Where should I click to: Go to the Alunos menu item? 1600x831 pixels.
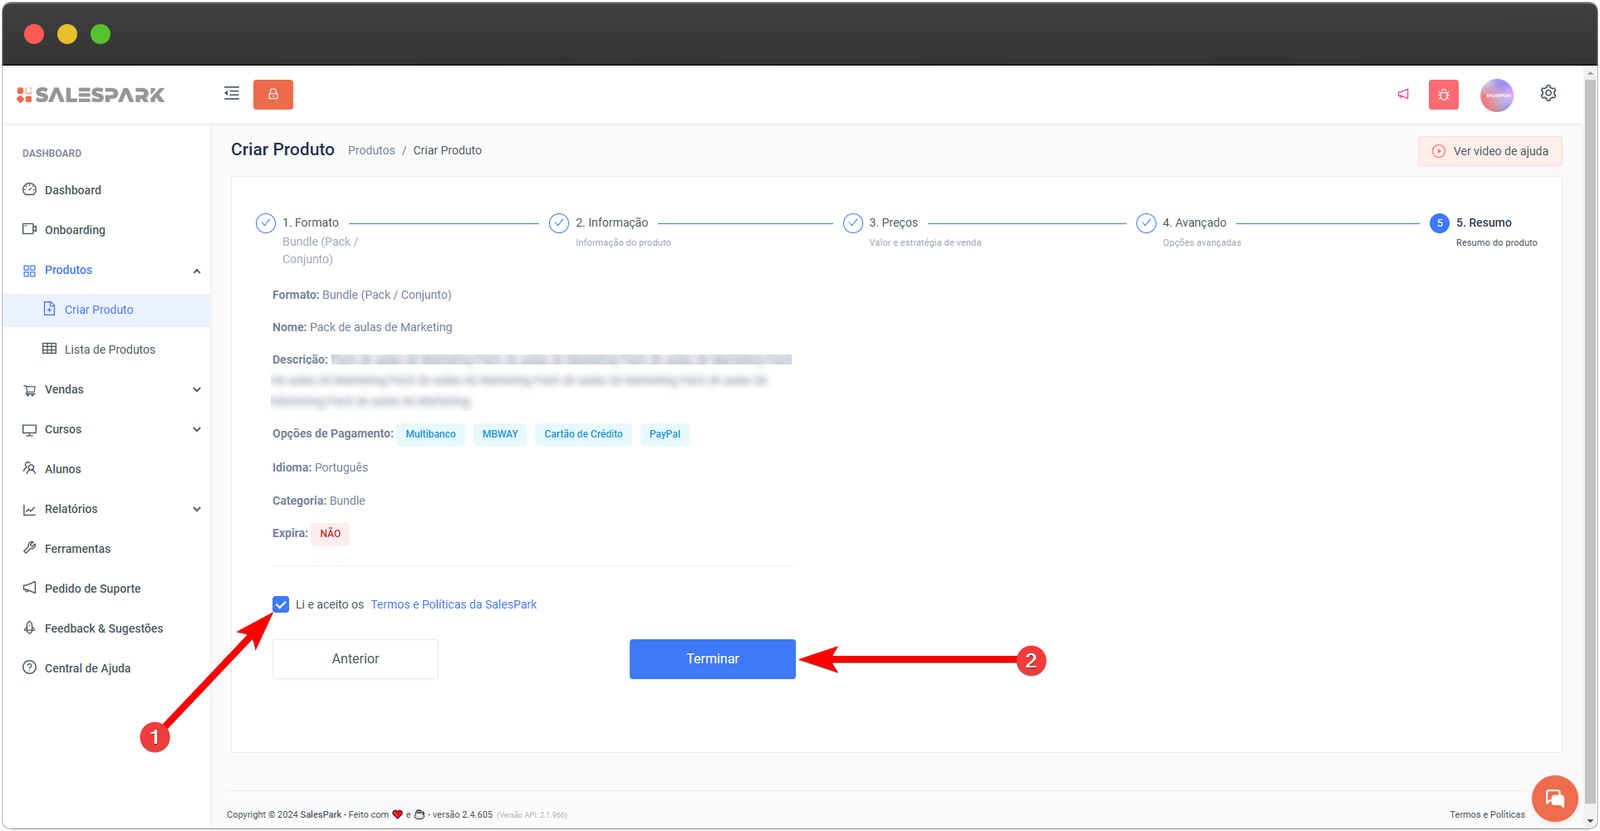click(x=63, y=469)
